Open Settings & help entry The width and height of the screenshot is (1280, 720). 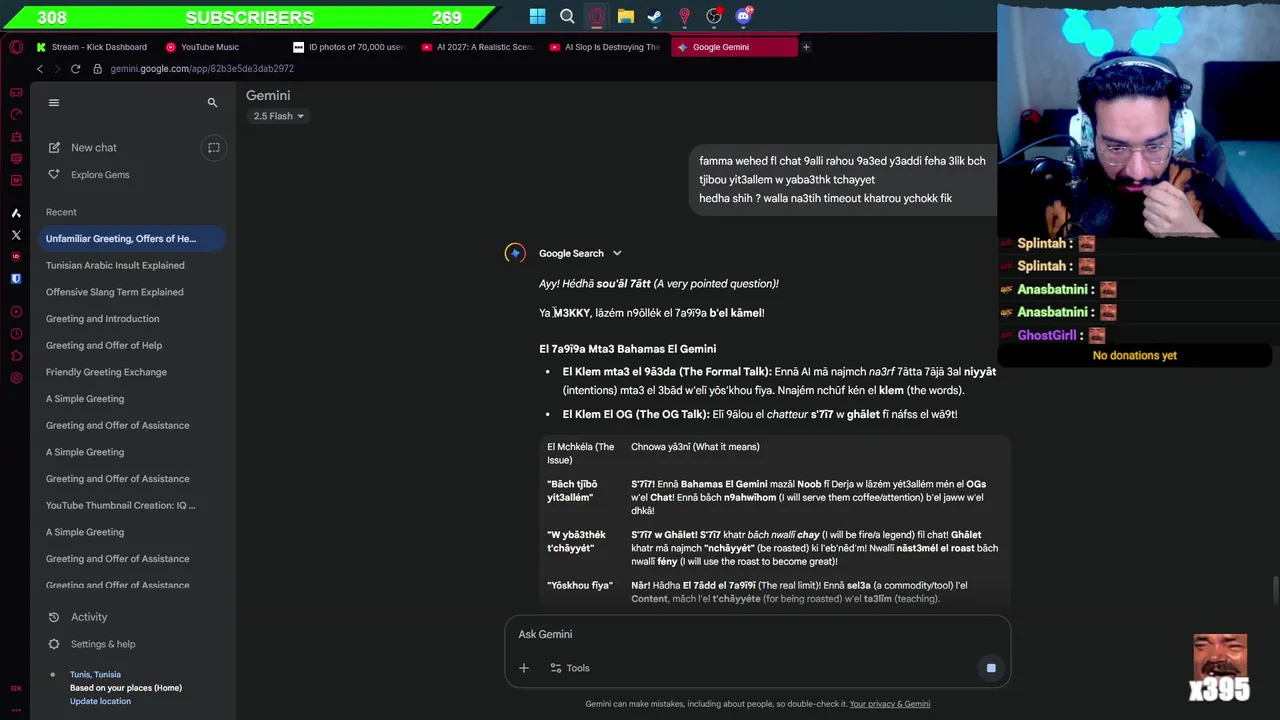(x=103, y=644)
